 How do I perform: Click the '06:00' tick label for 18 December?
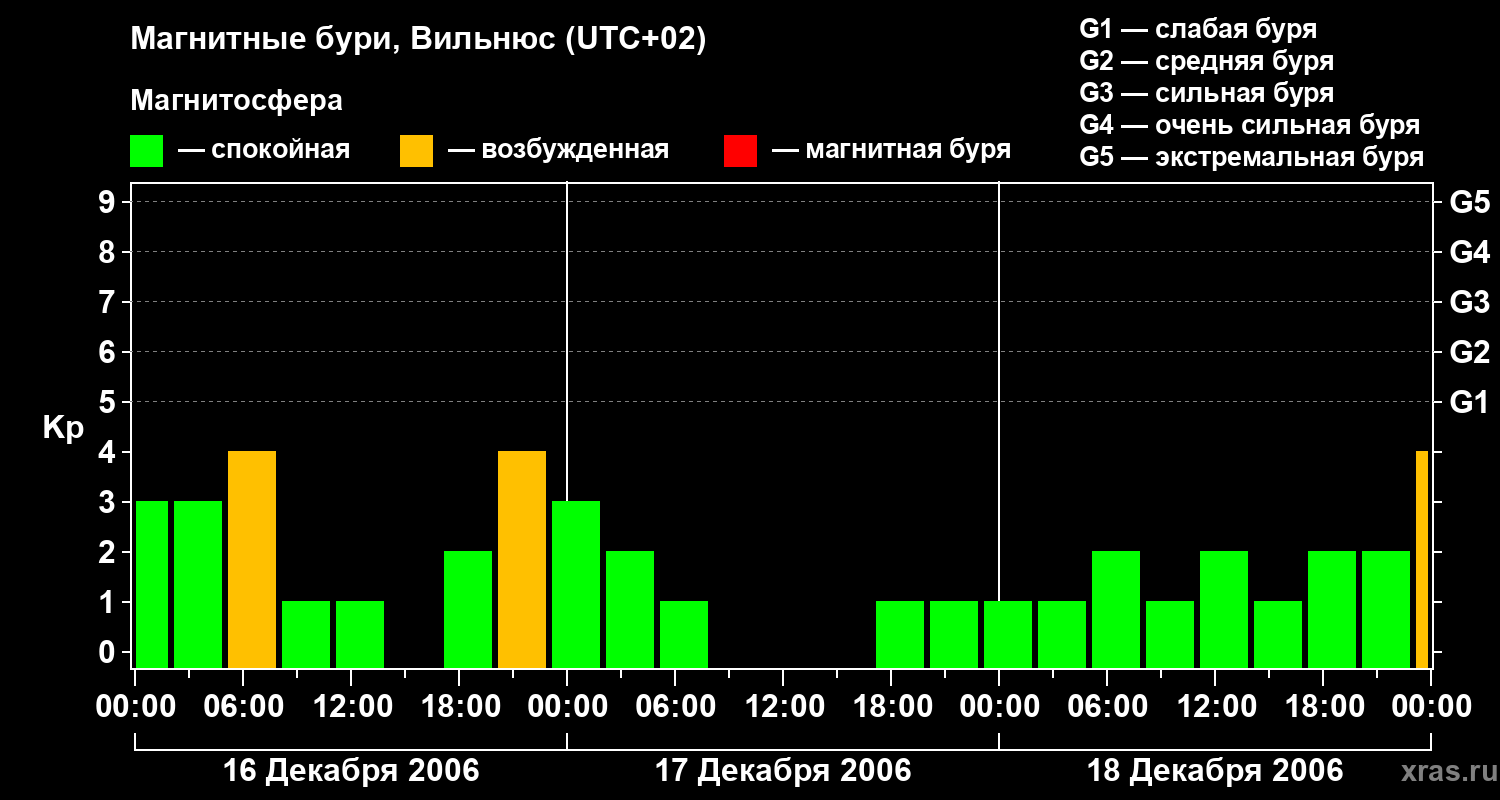(1107, 707)
